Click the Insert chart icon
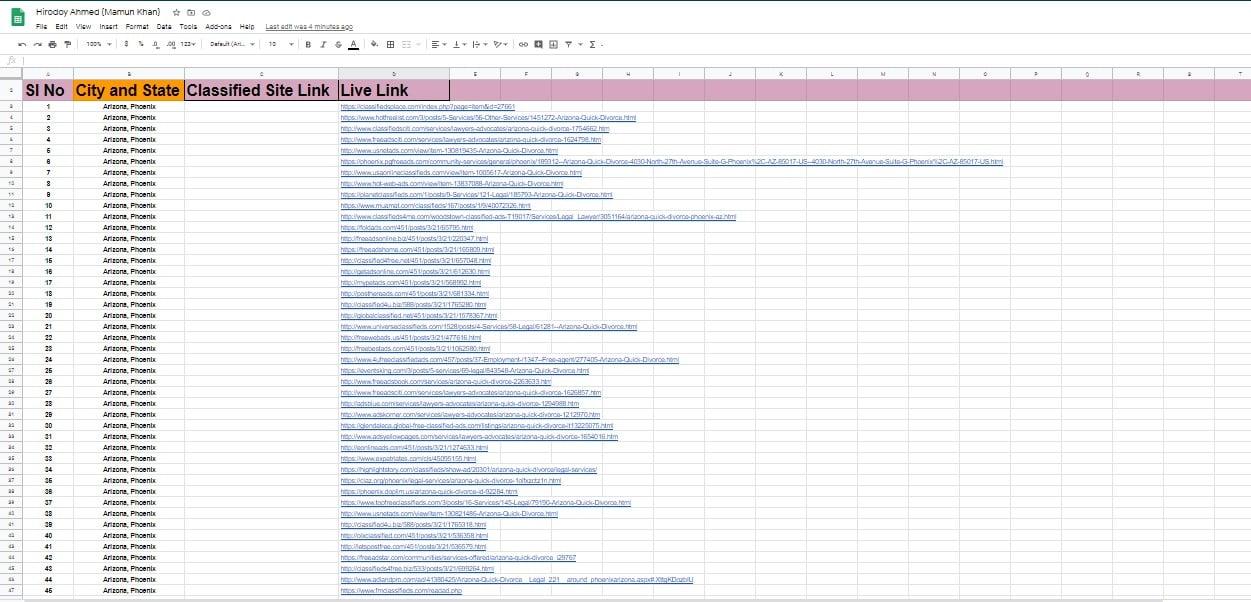This screenshot has width=1251, height=602. (x=553, y=44)
